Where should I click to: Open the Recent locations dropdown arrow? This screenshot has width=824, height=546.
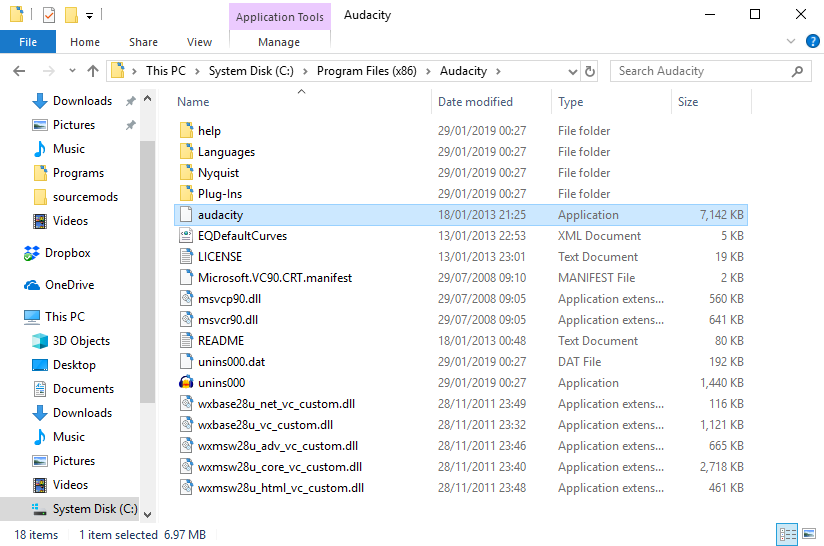[73, 71]
